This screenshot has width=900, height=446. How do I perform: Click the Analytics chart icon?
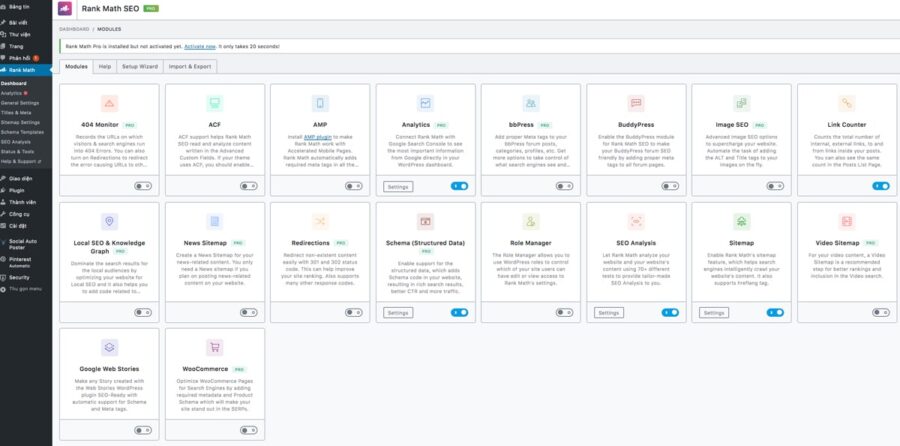[425, 103]
